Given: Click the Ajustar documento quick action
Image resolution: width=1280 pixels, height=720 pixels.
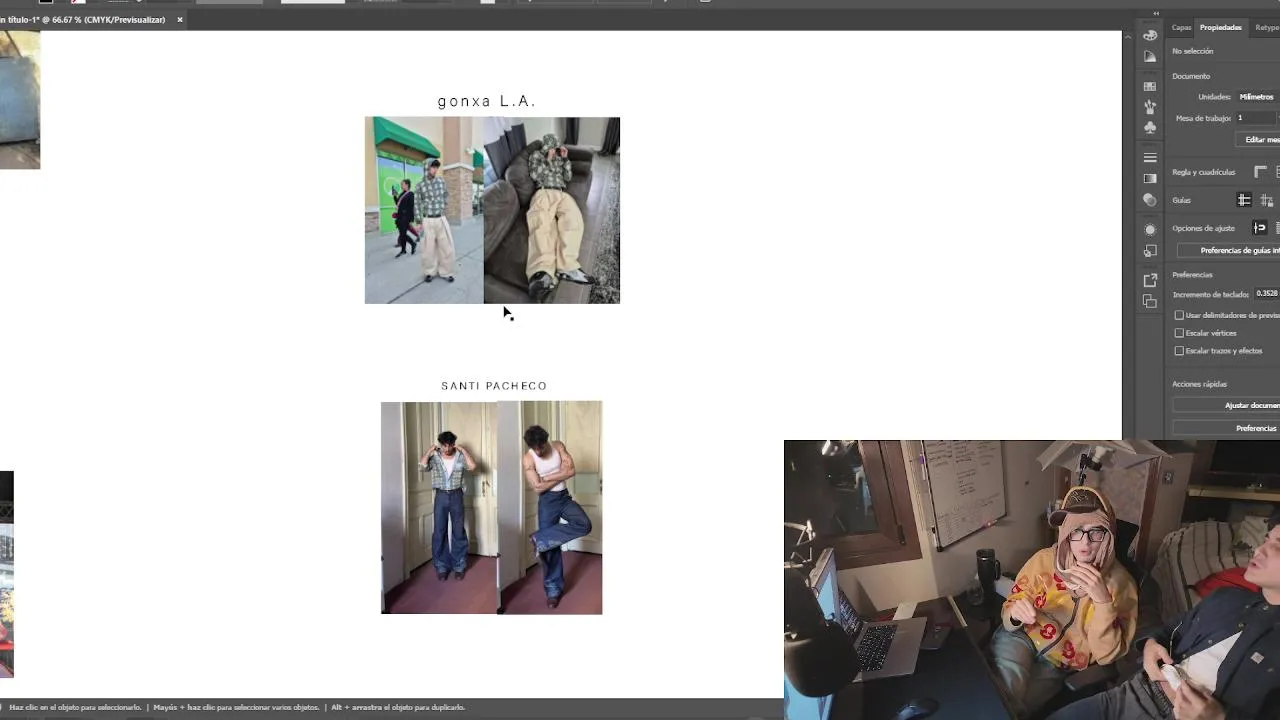Looking at the screenshot, I should tap(1226, 405).
